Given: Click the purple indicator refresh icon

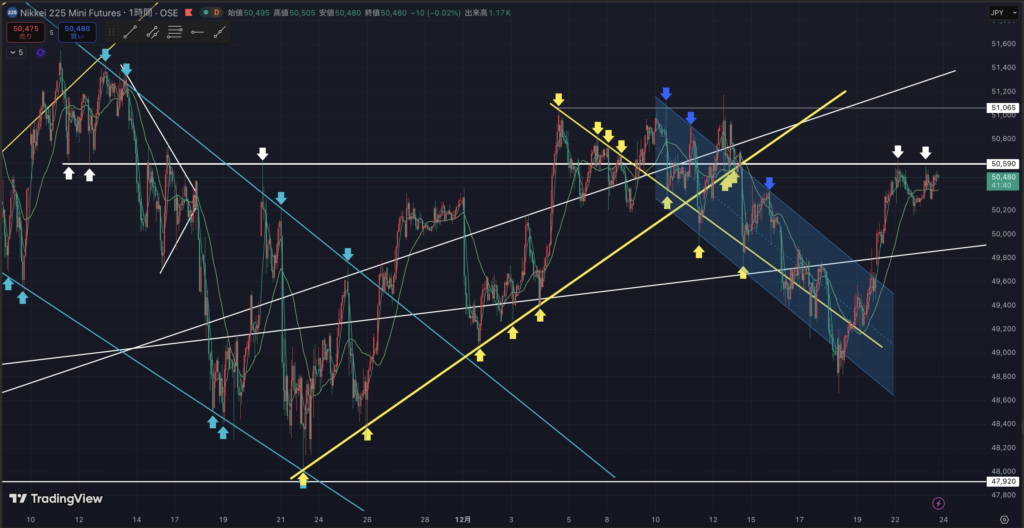Looking at the screenshot, I should (x=40, y=53).
